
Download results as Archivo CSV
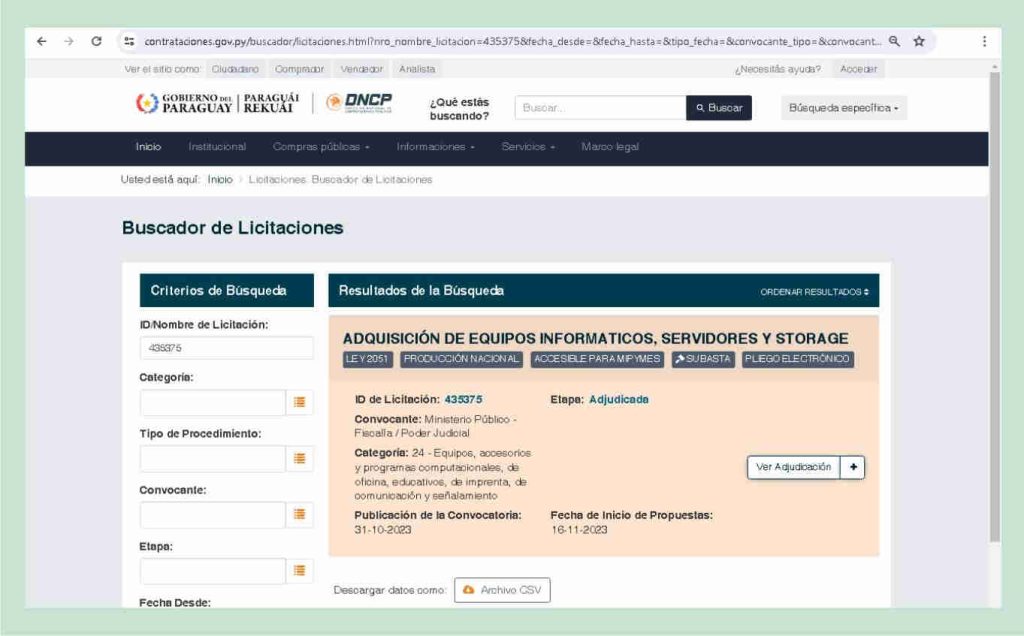(x=502, y=590)
